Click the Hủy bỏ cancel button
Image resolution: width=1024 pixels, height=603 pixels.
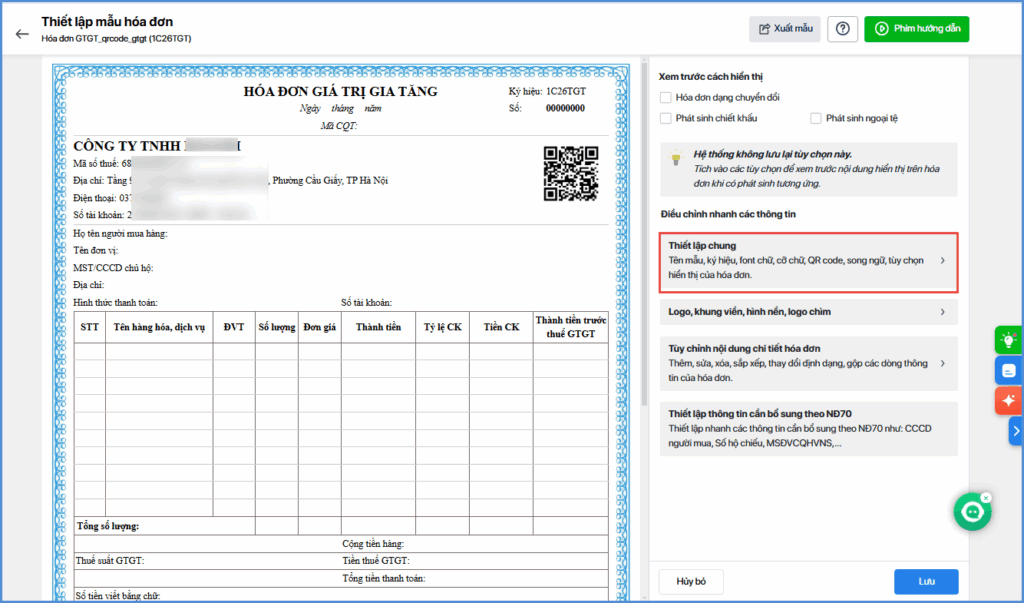691,581
